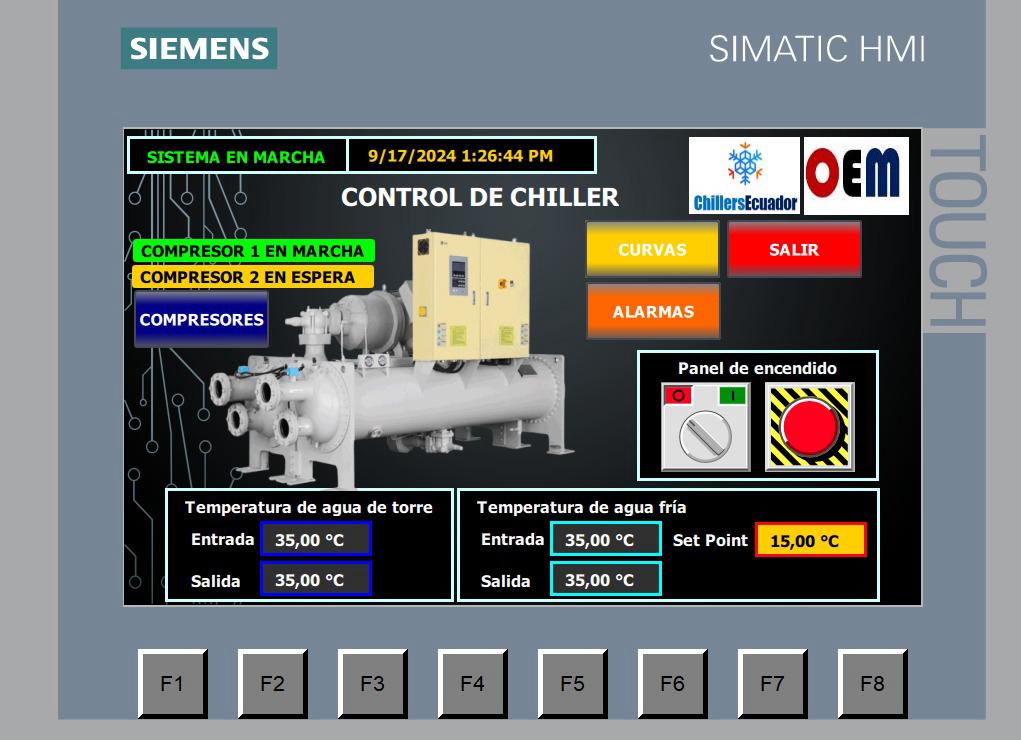This screenshot has height=741, width=1021.
Task: Select the cold water Entrada temperature field
Action: pyautogui.click(x=606, y=539)
